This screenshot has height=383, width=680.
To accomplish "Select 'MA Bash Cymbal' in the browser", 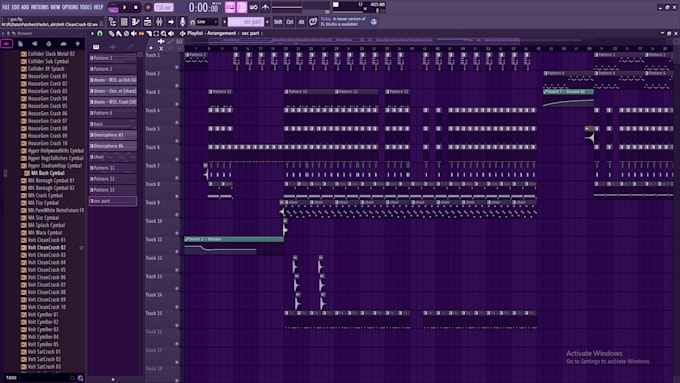I will click(48, 173).
